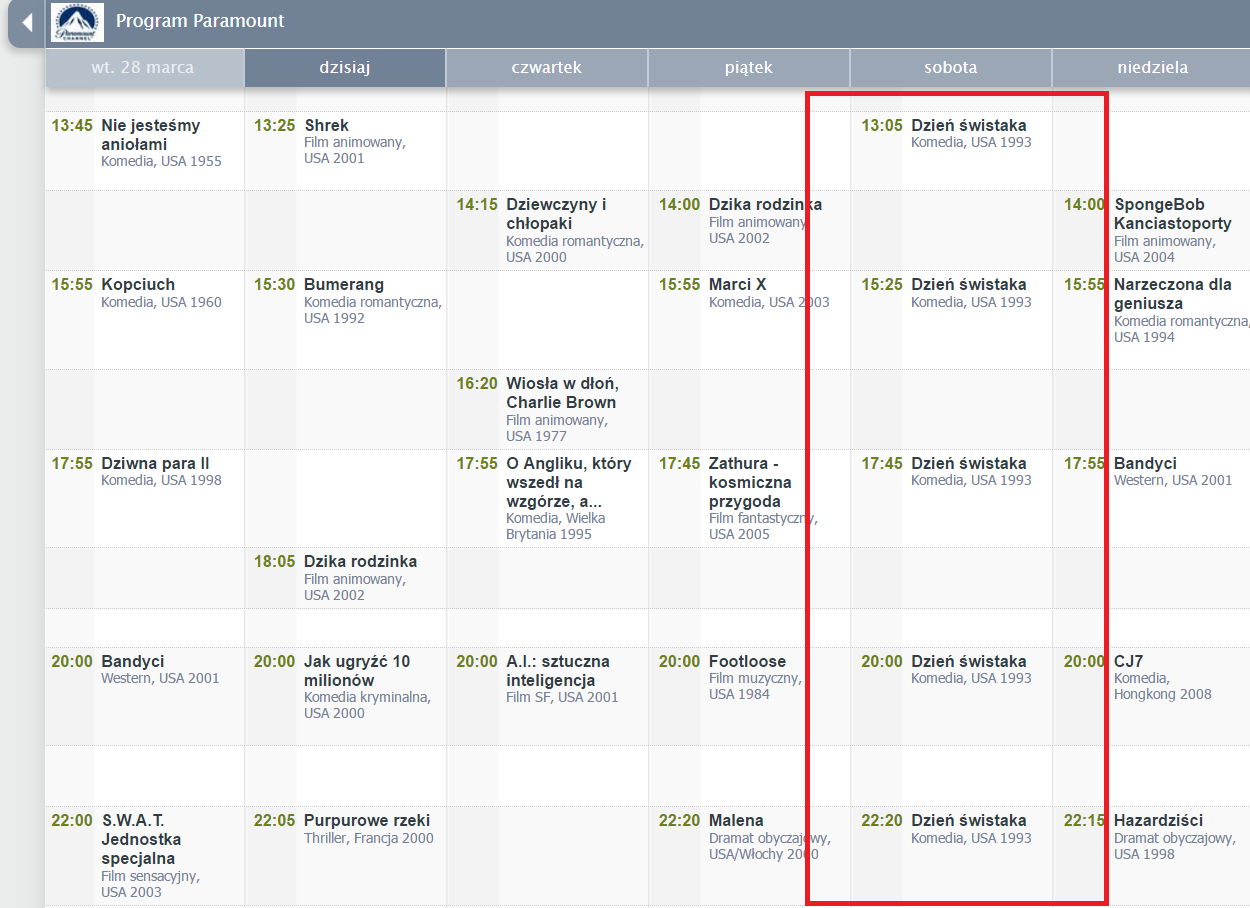The image size is (1250, 908).
Task: Open 'Malena' at 22:20
Action: click(736, 820)
